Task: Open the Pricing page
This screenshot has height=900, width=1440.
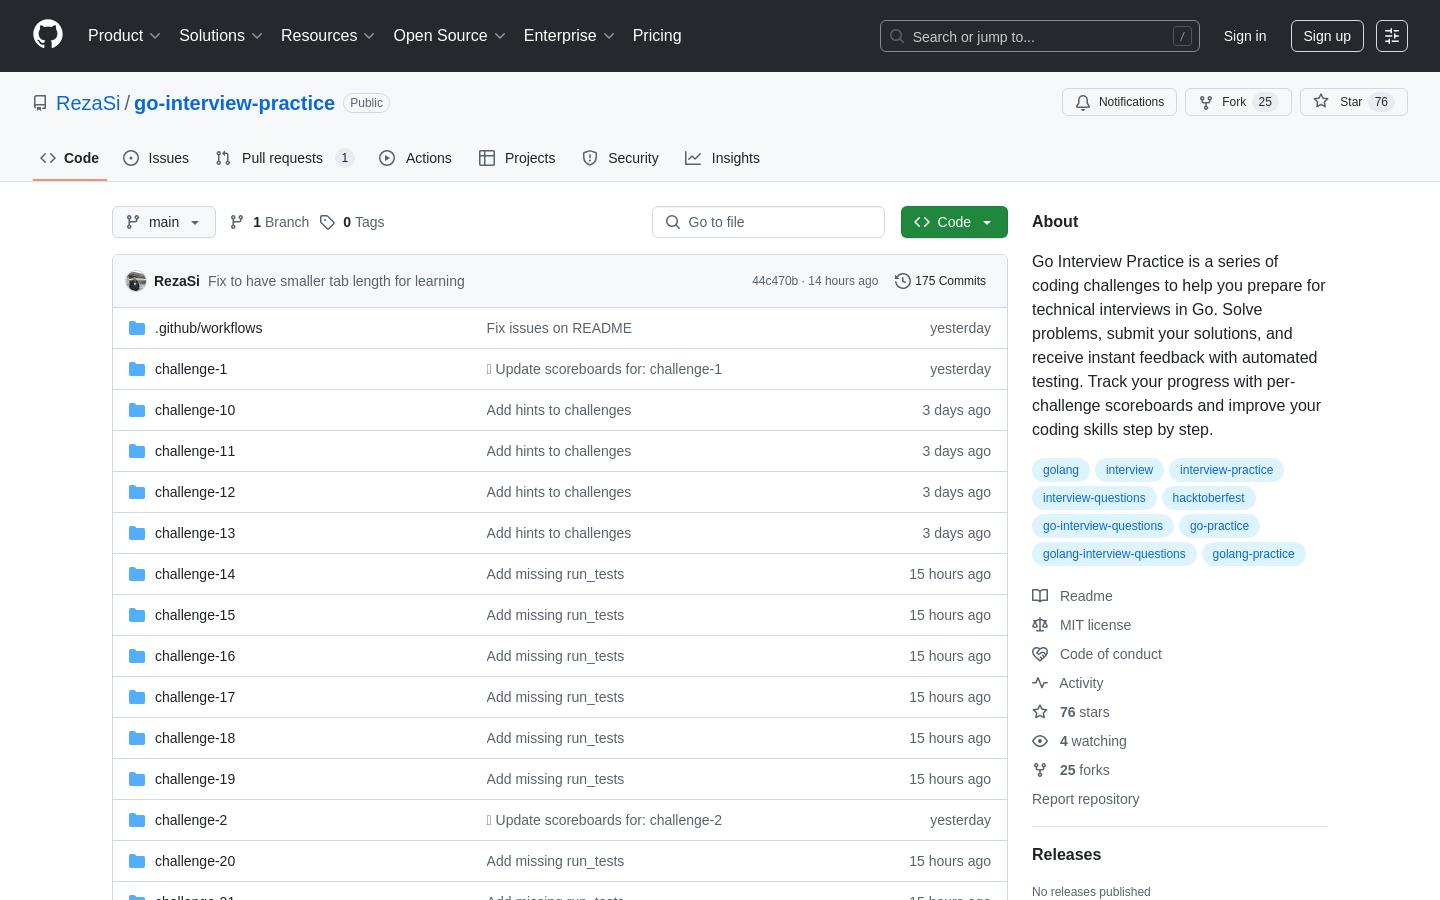Action: pyautogui.click(x=657, y=36)
